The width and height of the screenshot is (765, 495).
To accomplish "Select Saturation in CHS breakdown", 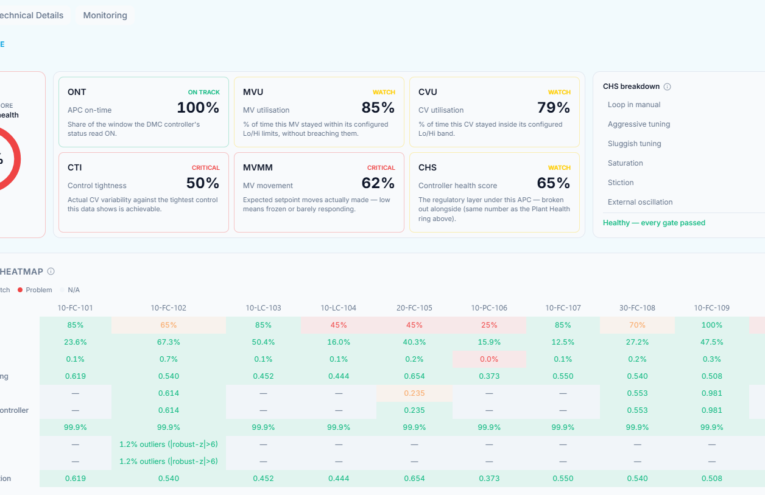I will [x=625, y=163].
